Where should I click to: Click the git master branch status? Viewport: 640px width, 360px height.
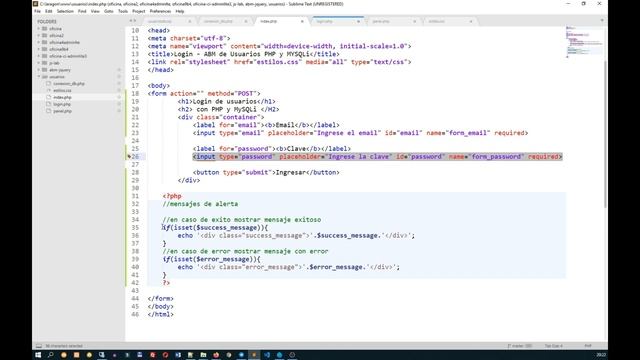pos(520,346)
